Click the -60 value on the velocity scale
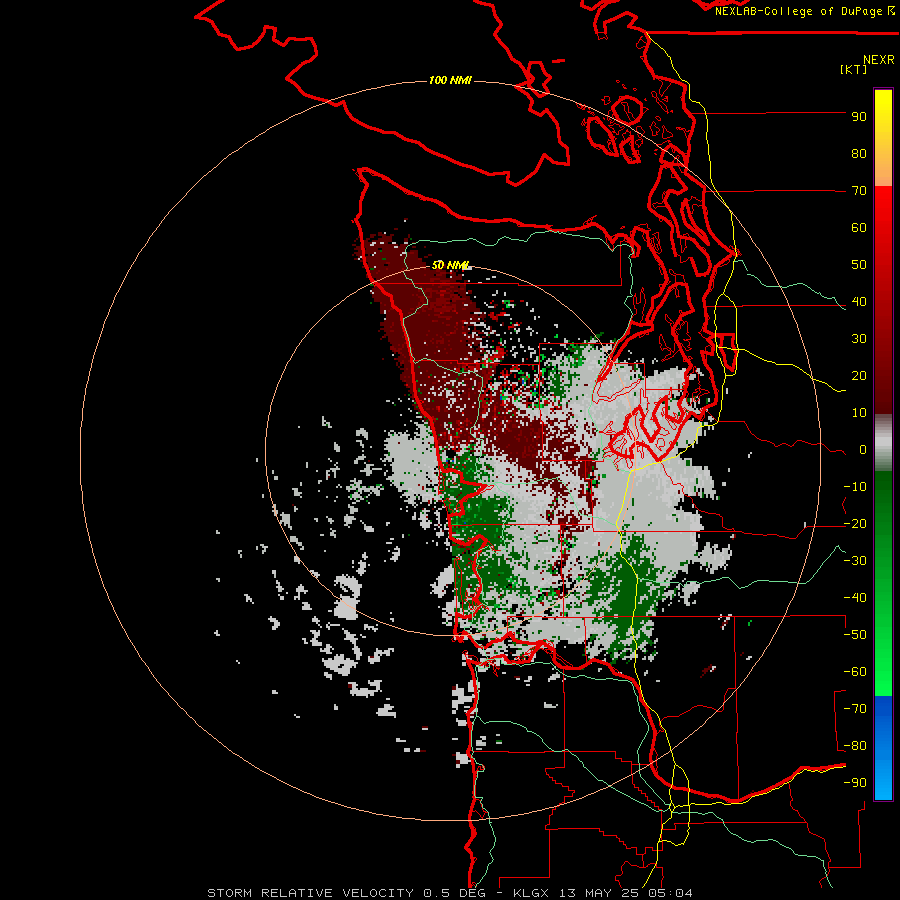900x900 pixels. [855, 672]
